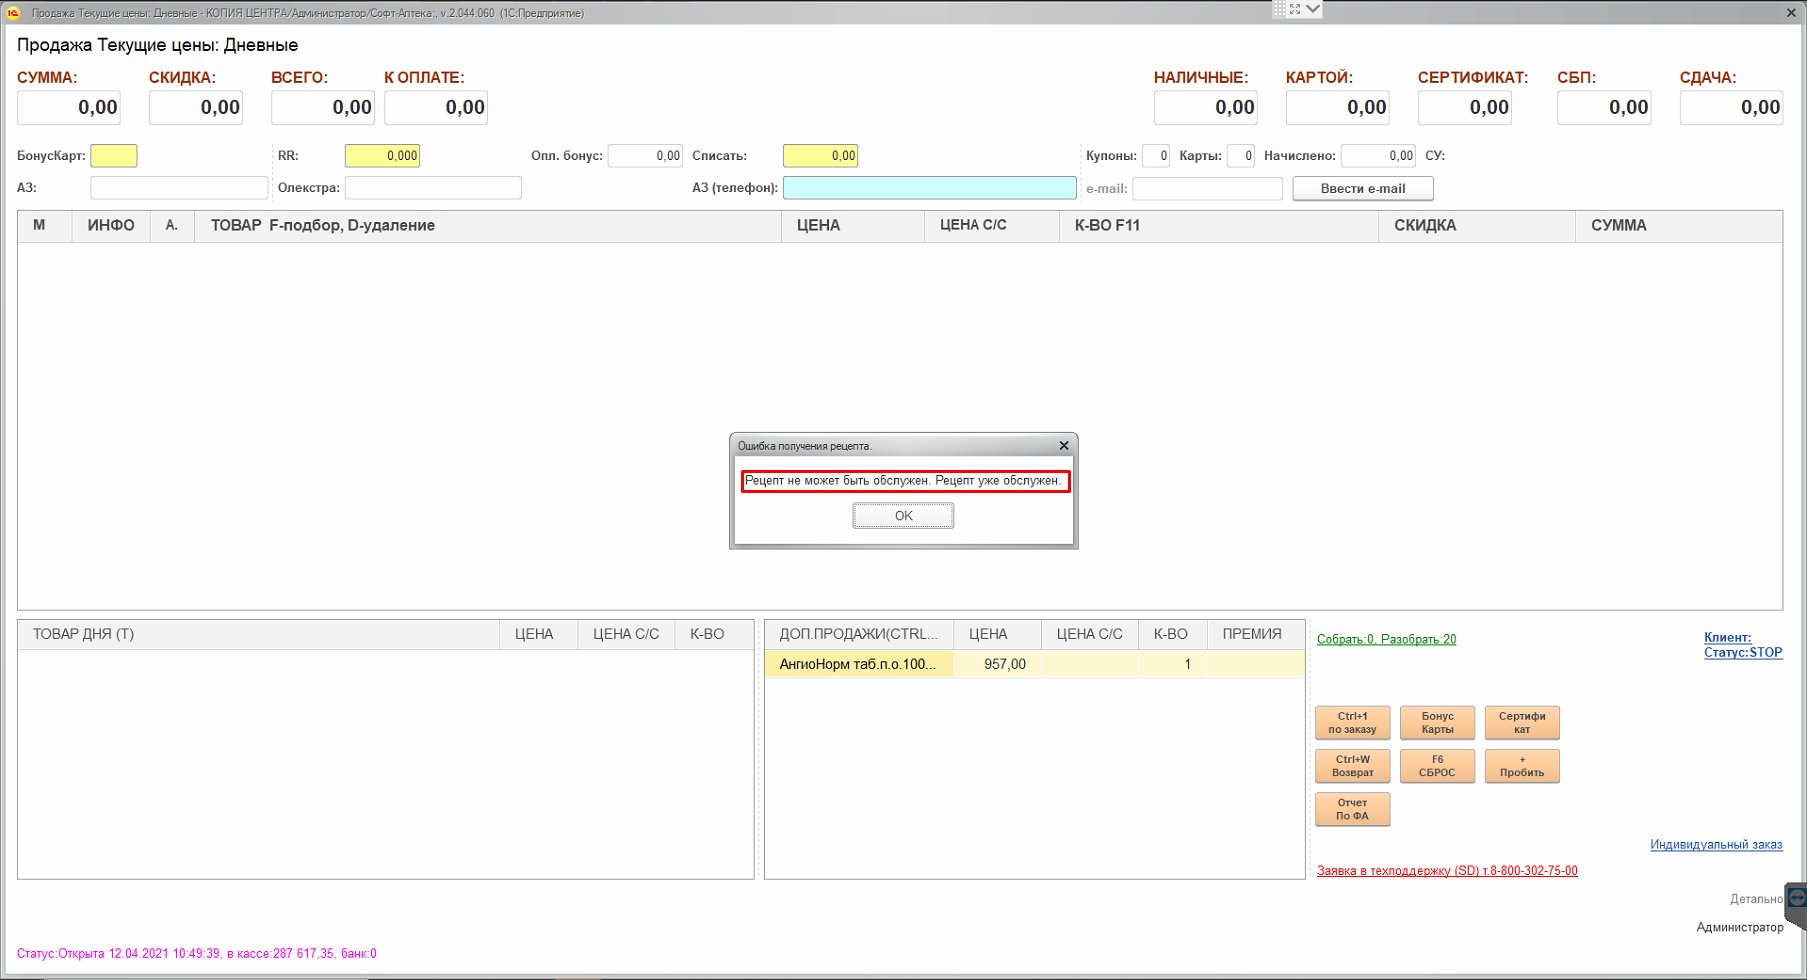The height and width of the screenshot is (980, 1807).
Task: Close the recipe error dialog with X
Action: pyautogui.click(x=1063, y=446)
